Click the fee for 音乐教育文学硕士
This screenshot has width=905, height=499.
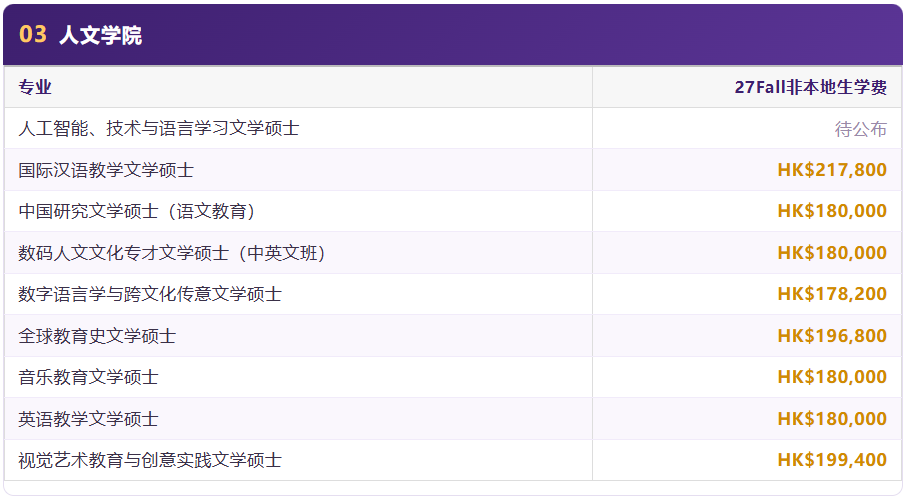tap(832, 377)
